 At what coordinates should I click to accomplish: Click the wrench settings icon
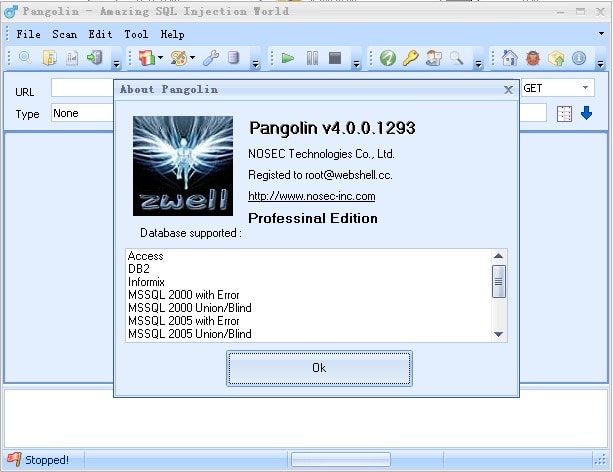pos(211,58)
